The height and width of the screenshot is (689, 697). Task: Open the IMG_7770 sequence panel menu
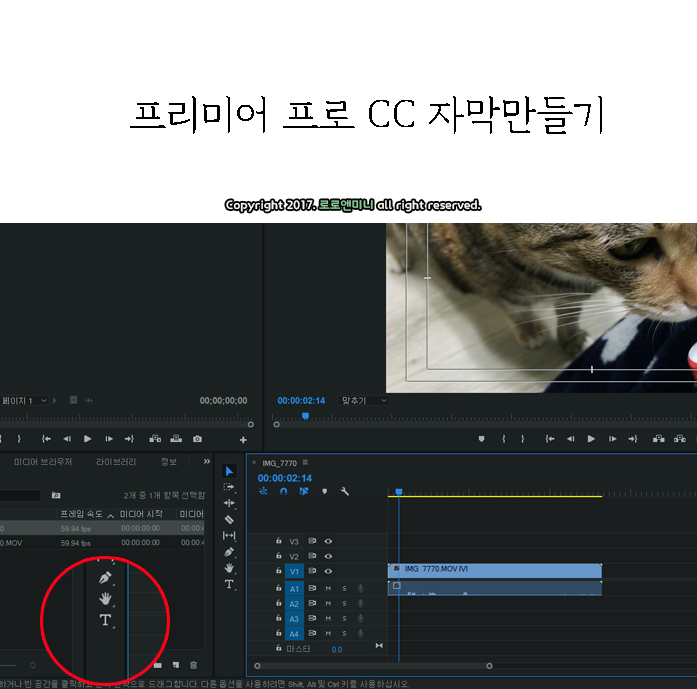[x=305, y=463]
